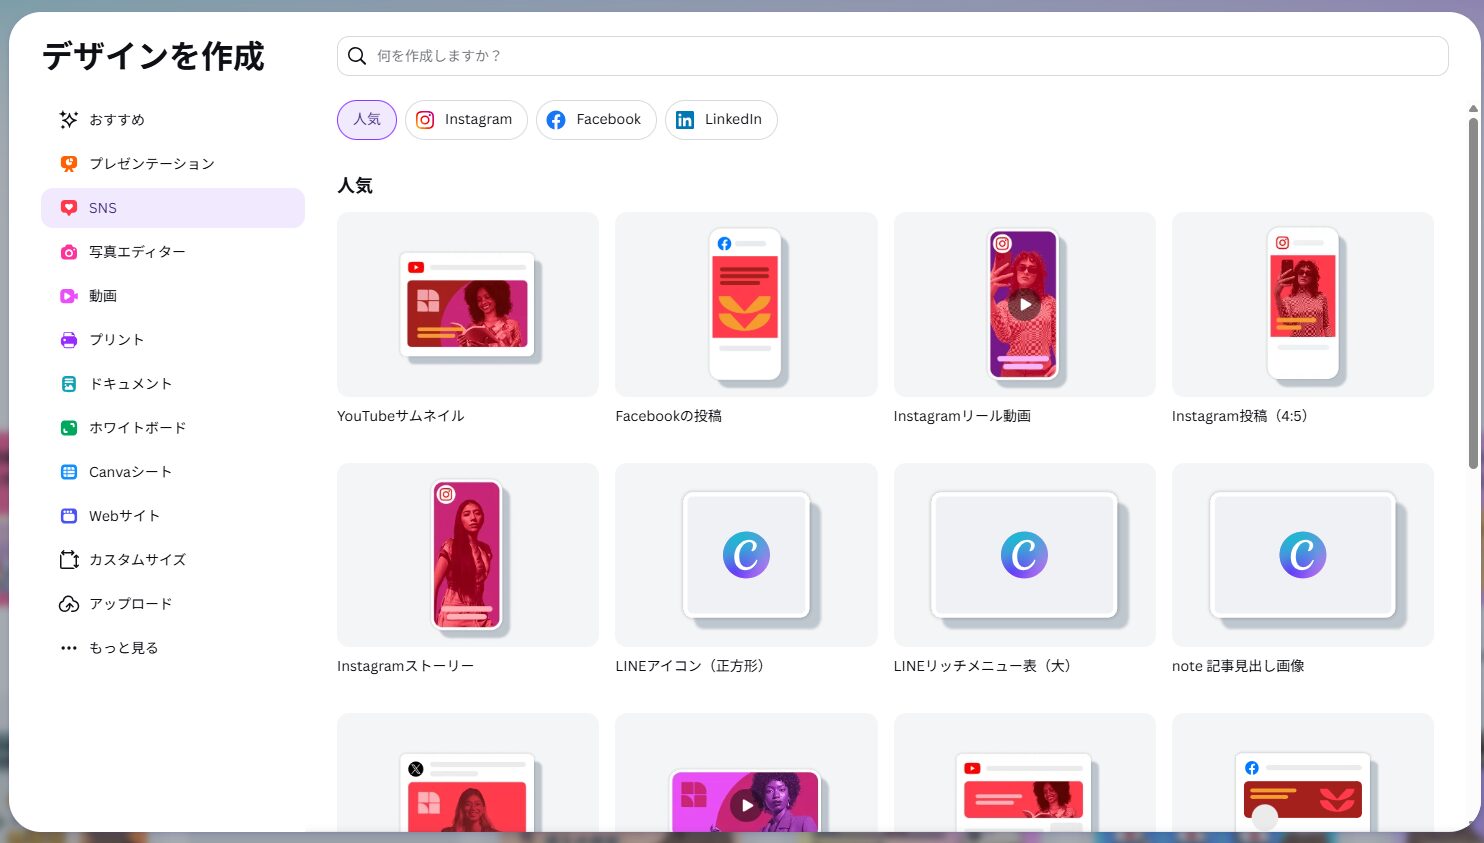Click the magnifier icon in search bar
The height and width of the screenshot is (843, 1484).
coord(357,56)
